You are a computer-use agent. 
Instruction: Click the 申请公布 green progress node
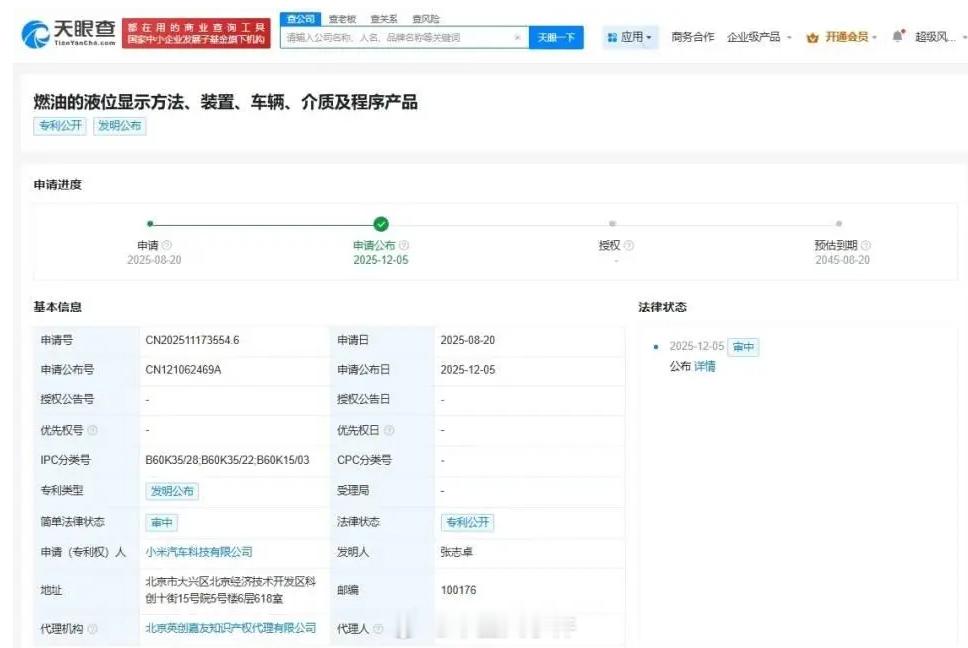pos(381,224)
